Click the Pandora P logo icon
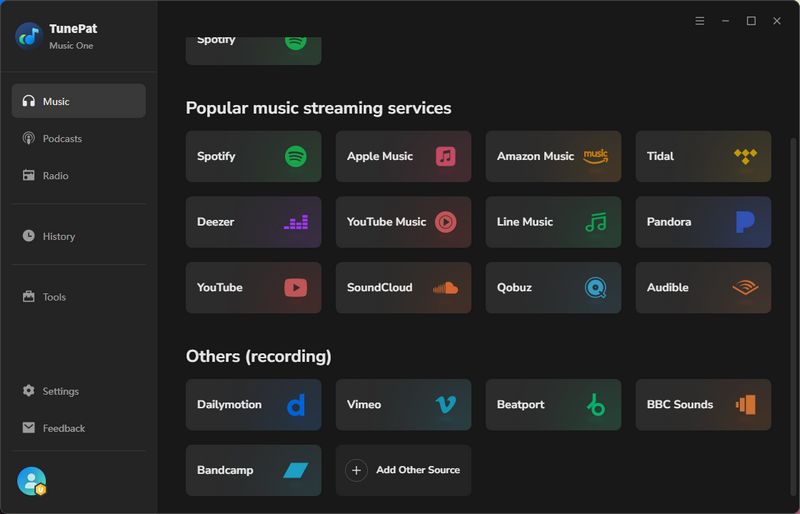 745,222
